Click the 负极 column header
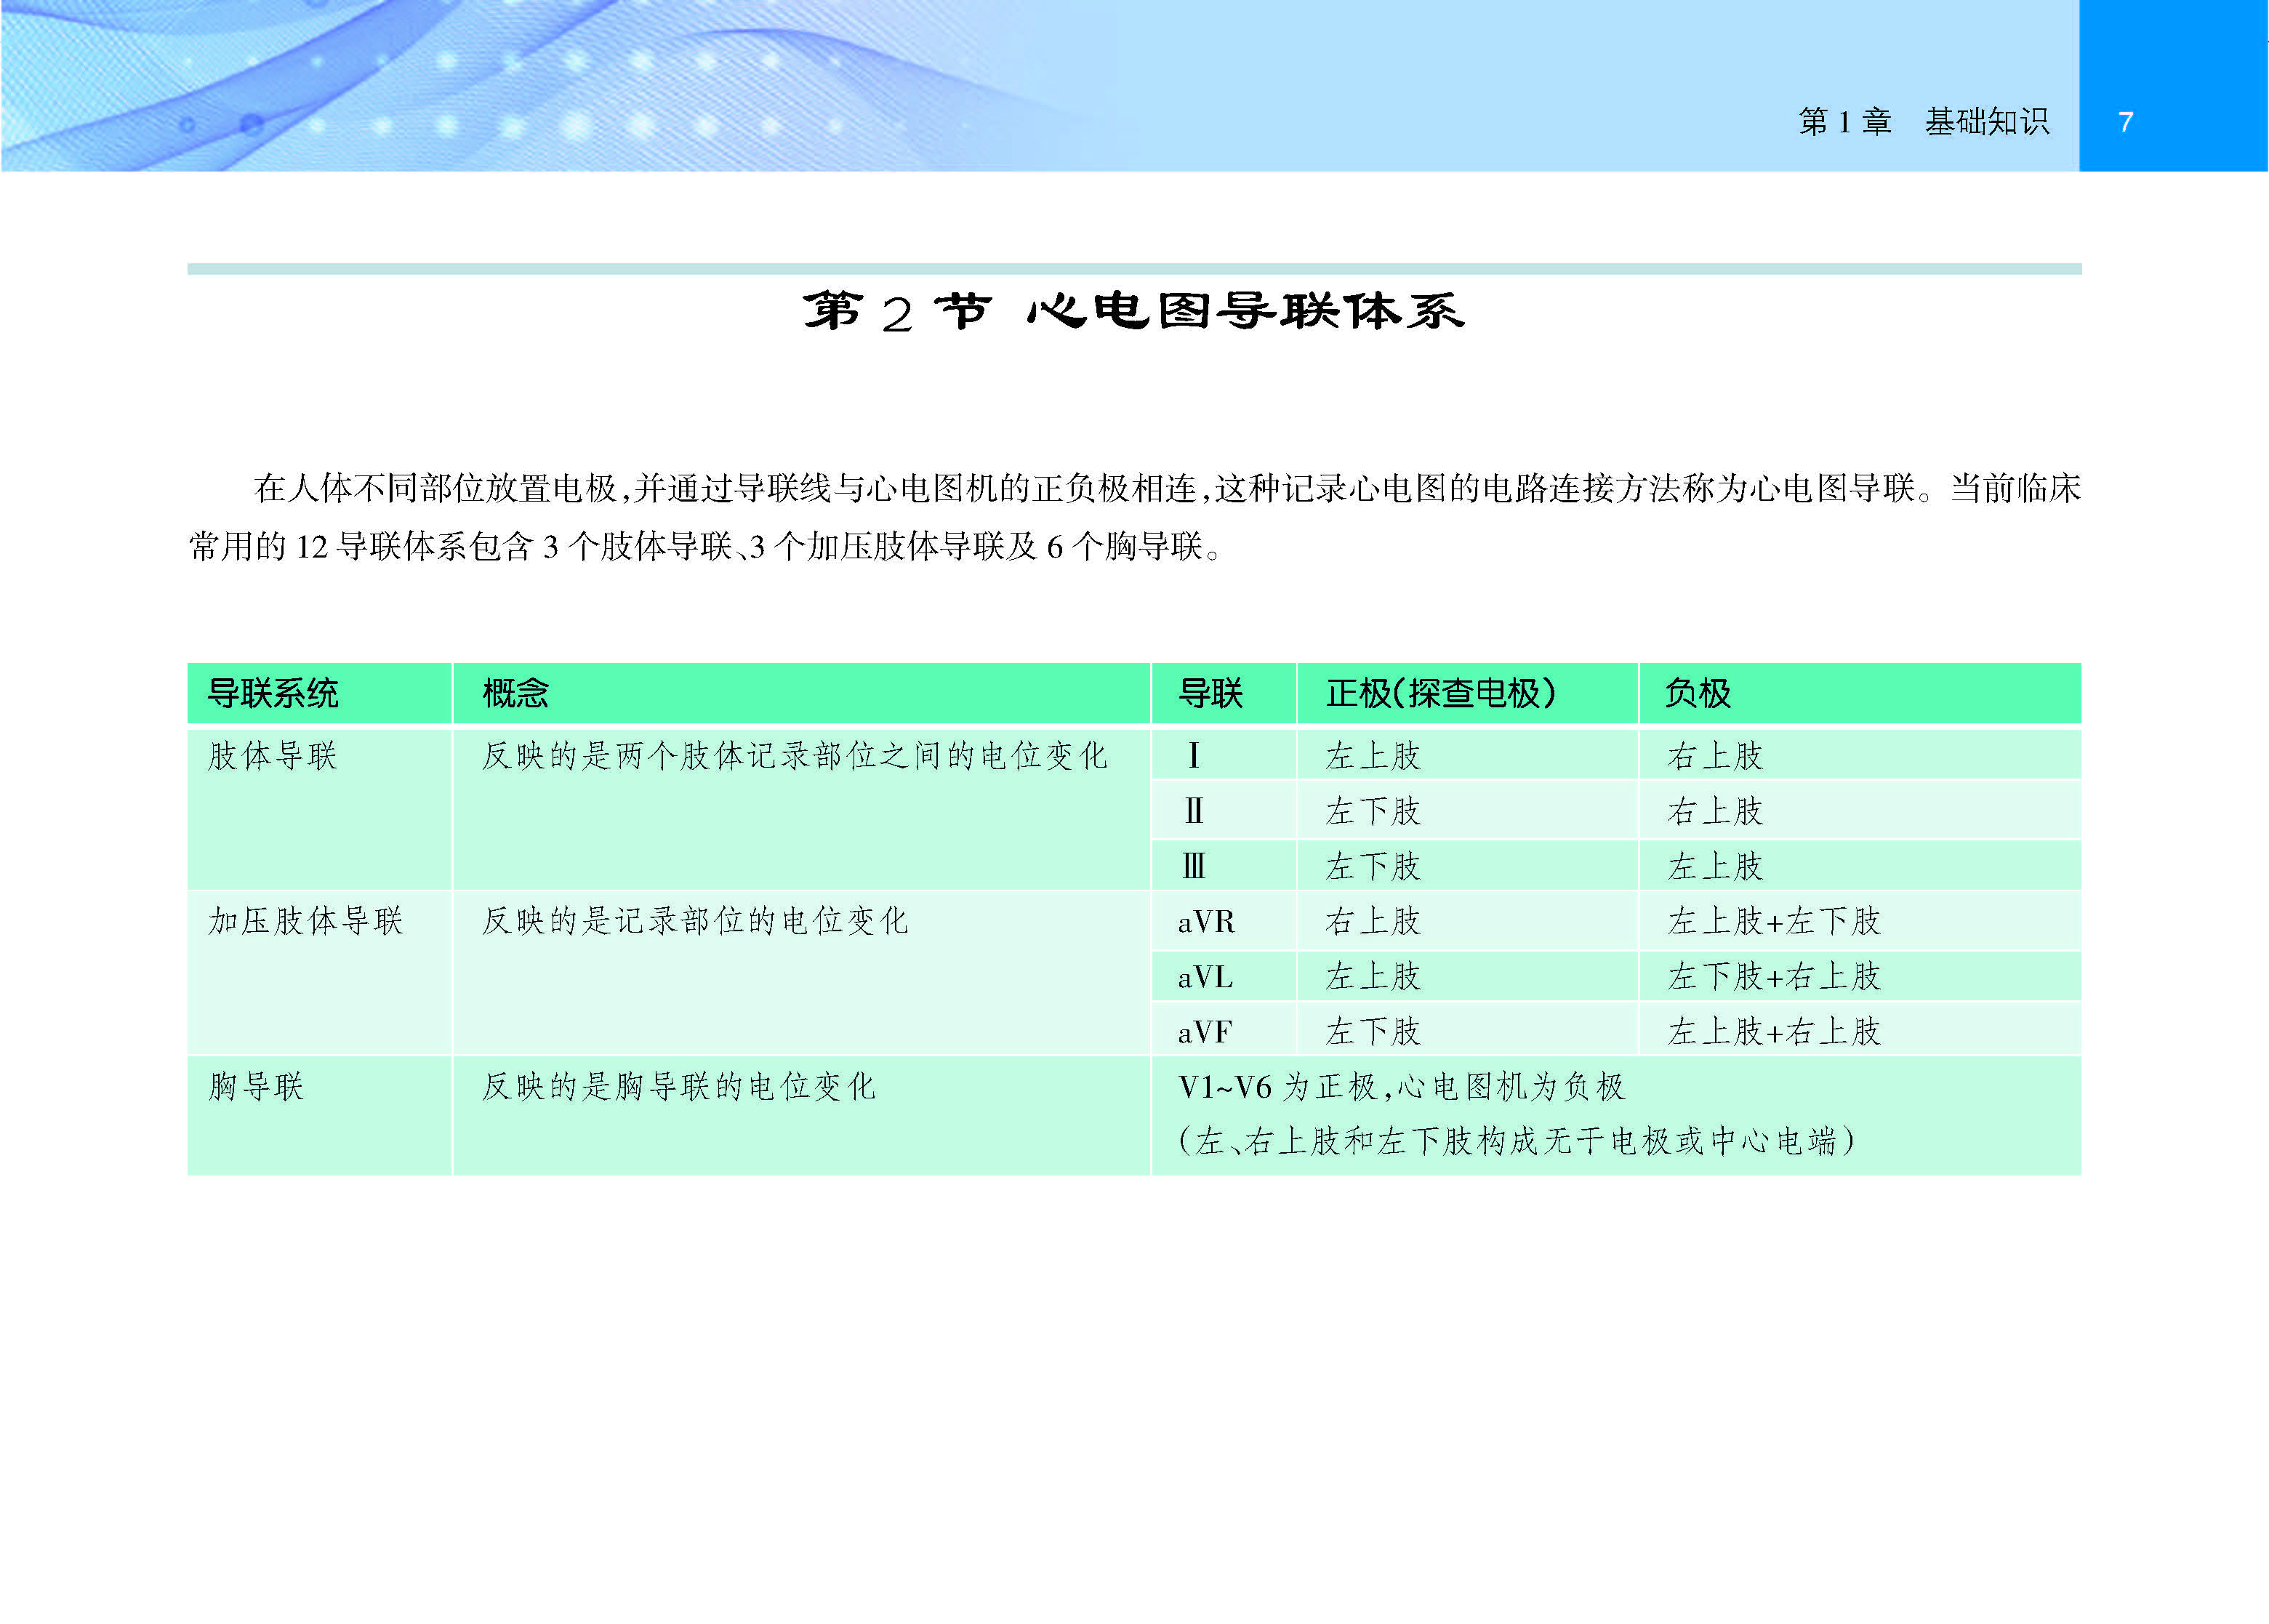 (1697, 693)
